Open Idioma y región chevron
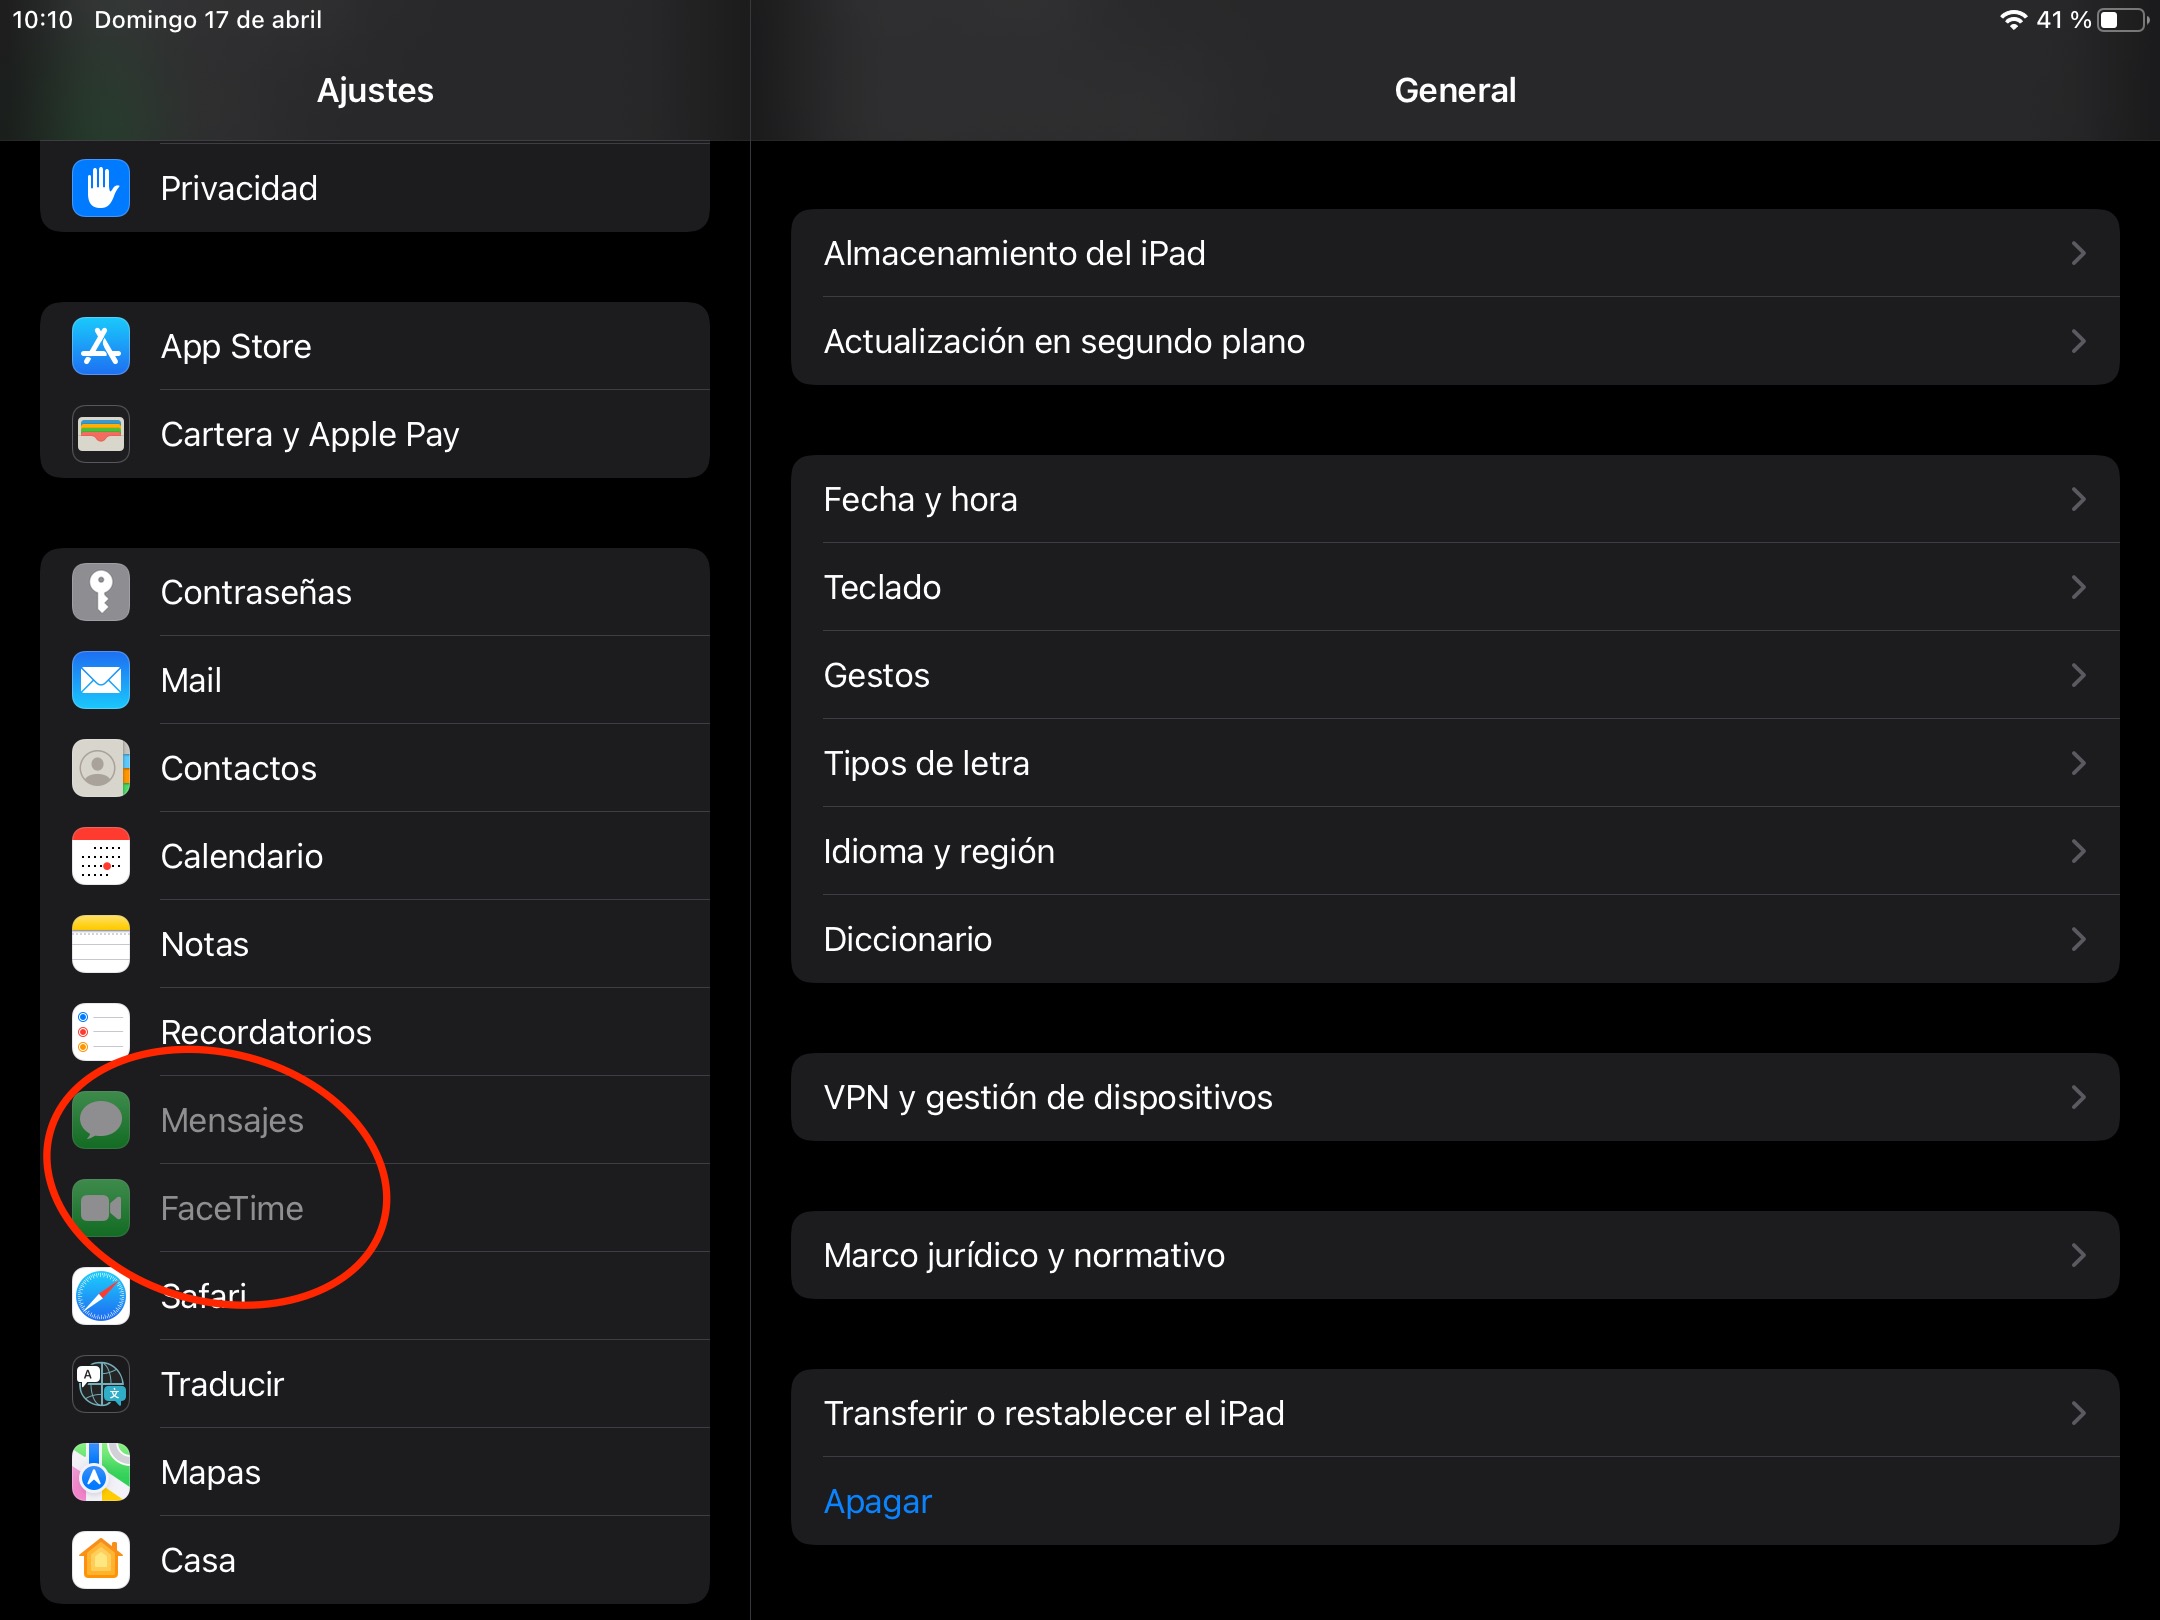Screen dimensions: 2160x1620 [x=2079, y=851]
